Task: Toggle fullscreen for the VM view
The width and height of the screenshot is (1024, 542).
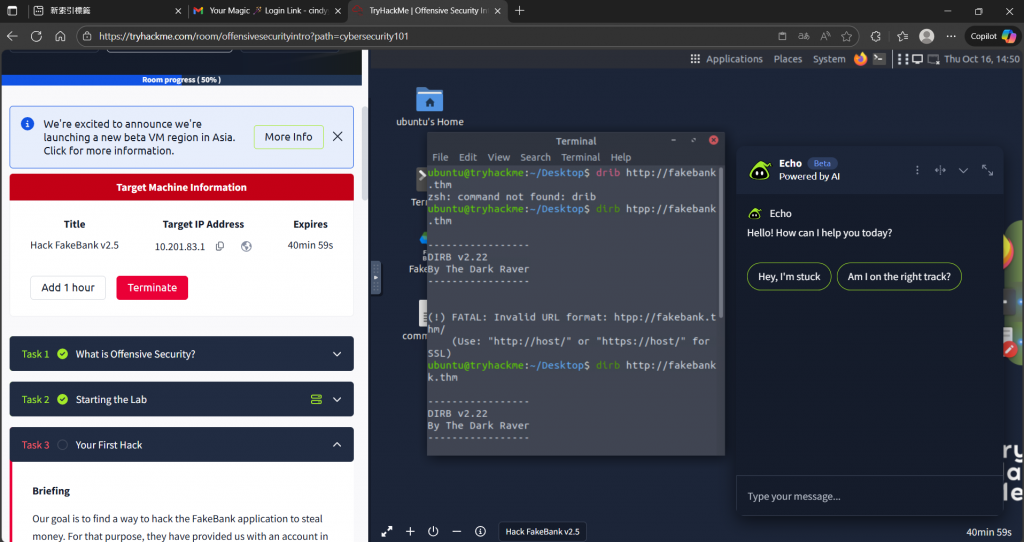Action: click(387, 532)
